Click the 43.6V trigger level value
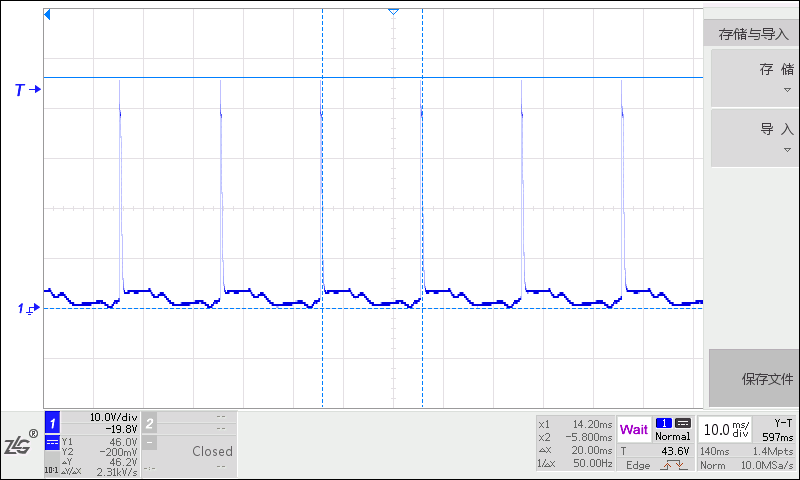The image size is (800, 480). tap(675, 451)
